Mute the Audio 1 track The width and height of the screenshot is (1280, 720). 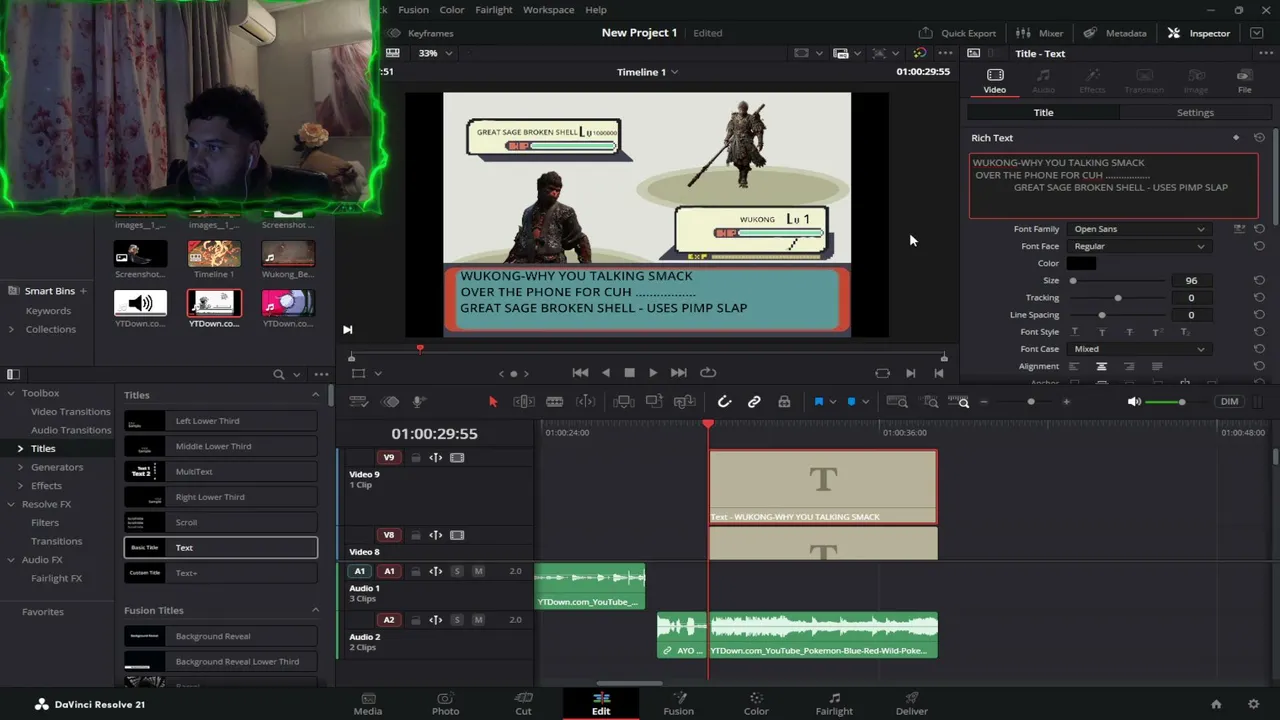[478, 571]
